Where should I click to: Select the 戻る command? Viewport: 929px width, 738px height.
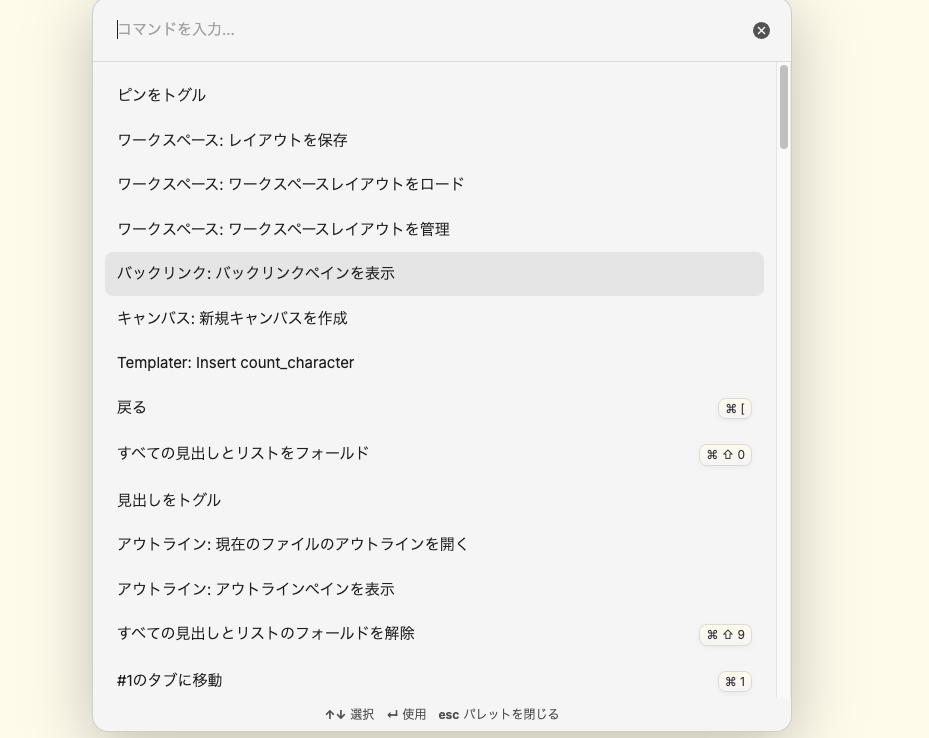434,408
